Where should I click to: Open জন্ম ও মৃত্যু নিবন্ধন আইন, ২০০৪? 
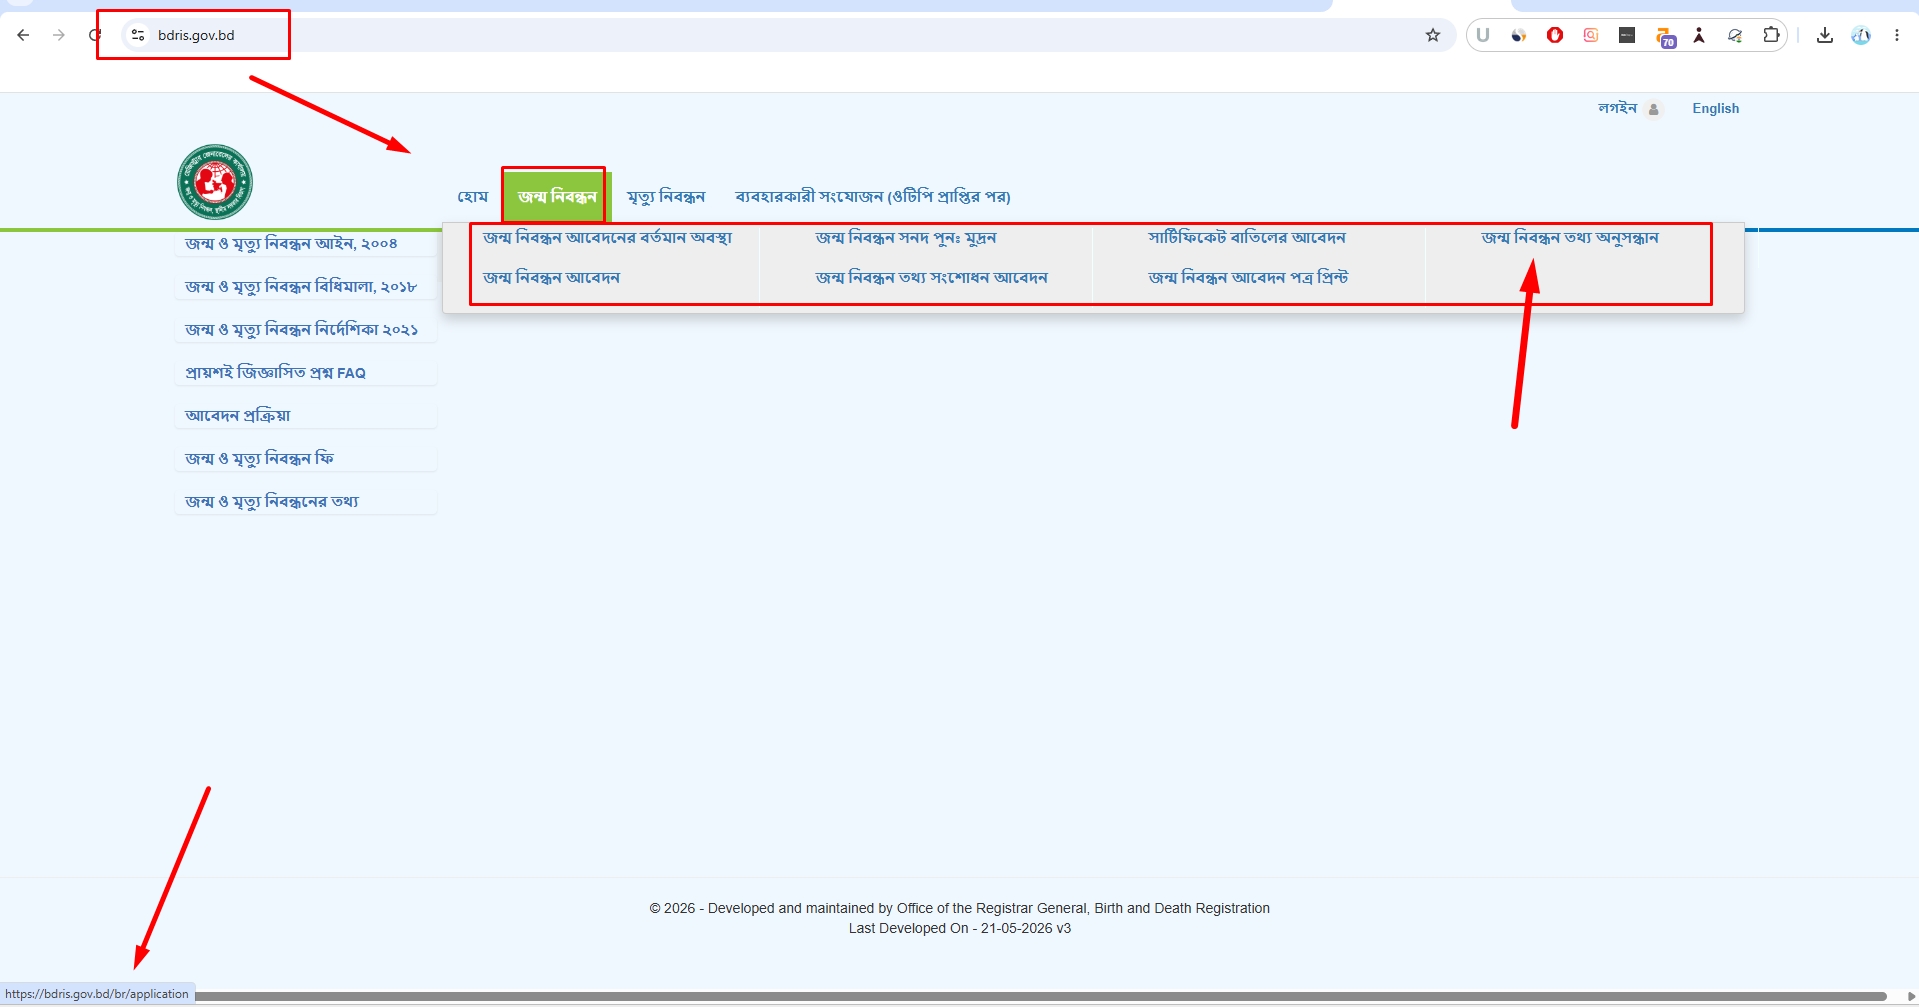[291, 243]
